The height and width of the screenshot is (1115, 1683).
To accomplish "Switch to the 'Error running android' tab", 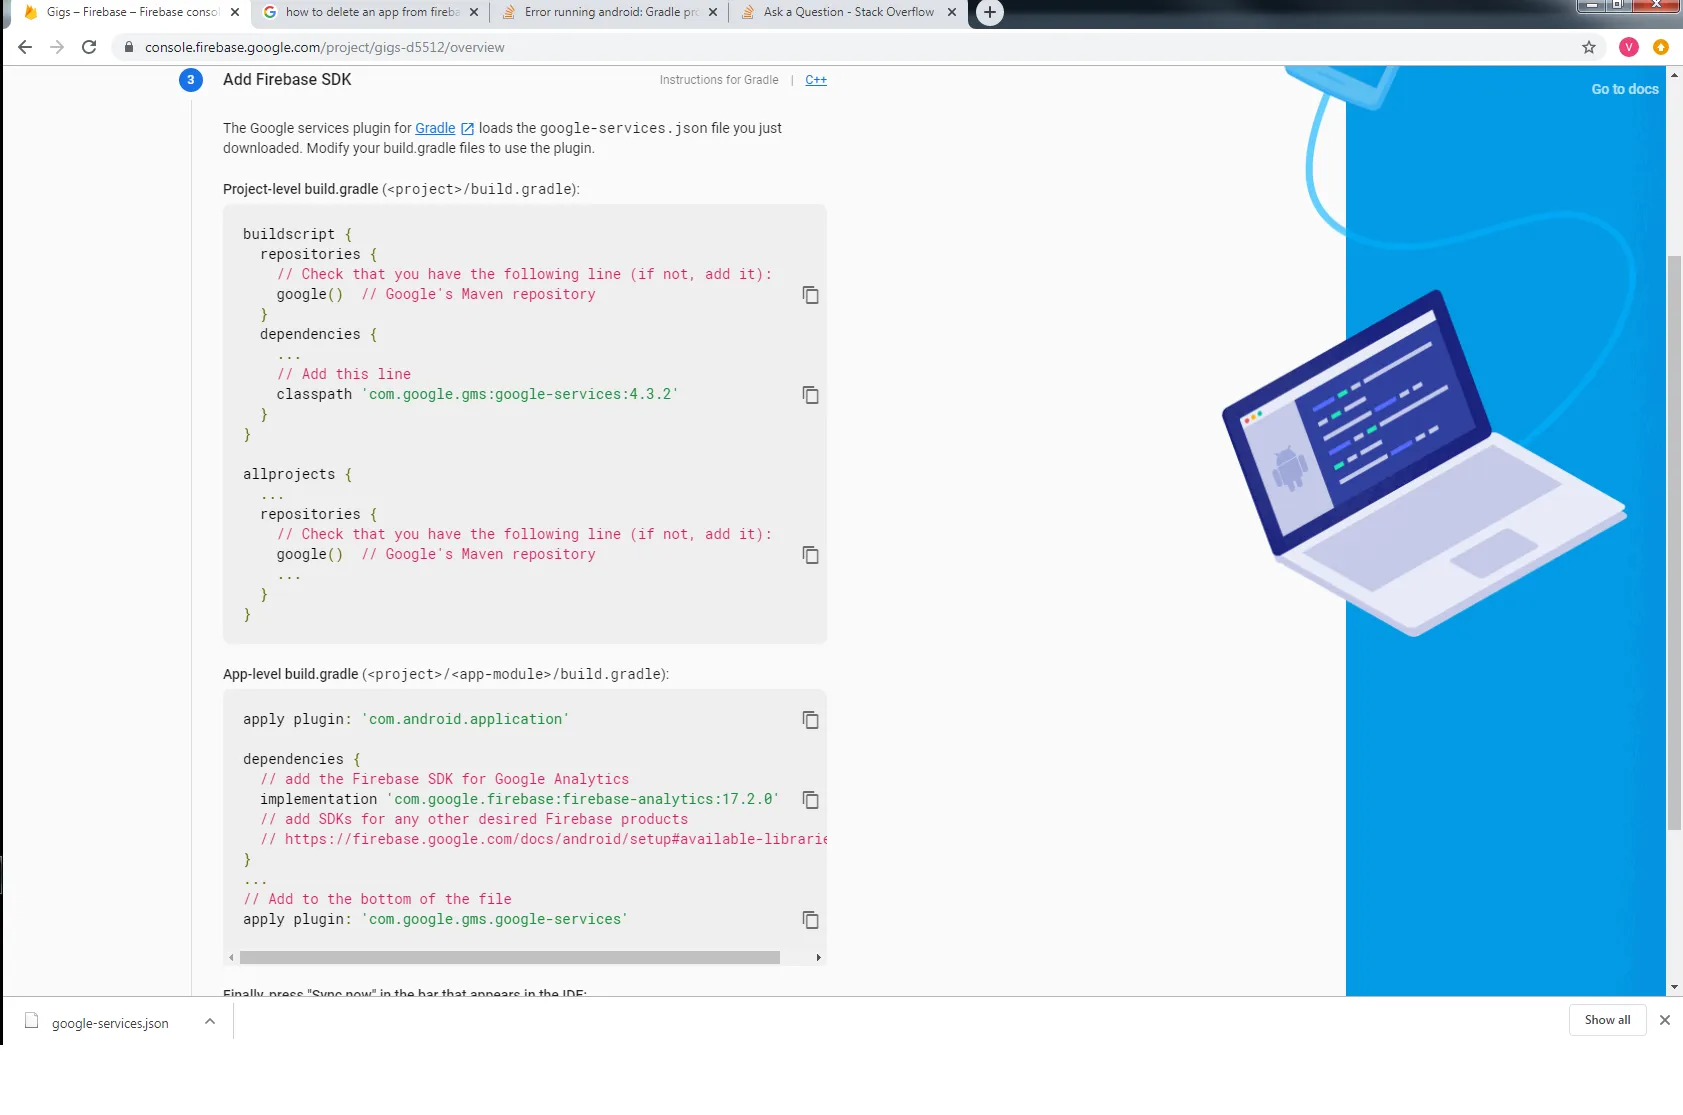I will point(609,12).
